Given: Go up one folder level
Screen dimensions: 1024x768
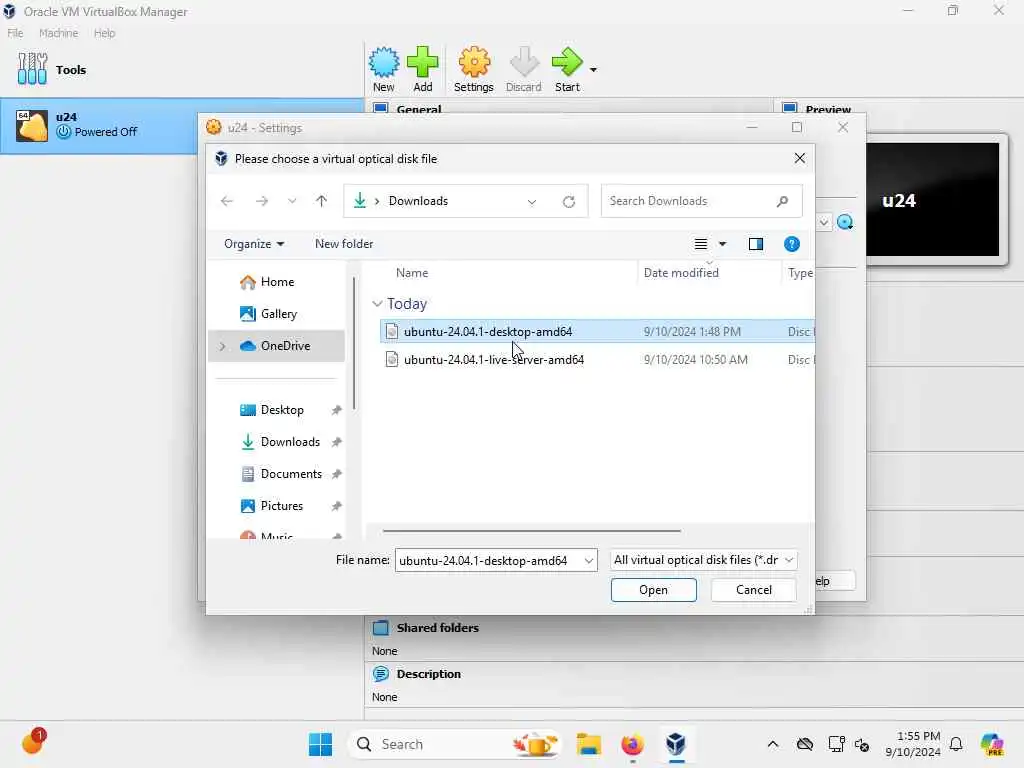Looking at the screenshot, I should point(321,201).
